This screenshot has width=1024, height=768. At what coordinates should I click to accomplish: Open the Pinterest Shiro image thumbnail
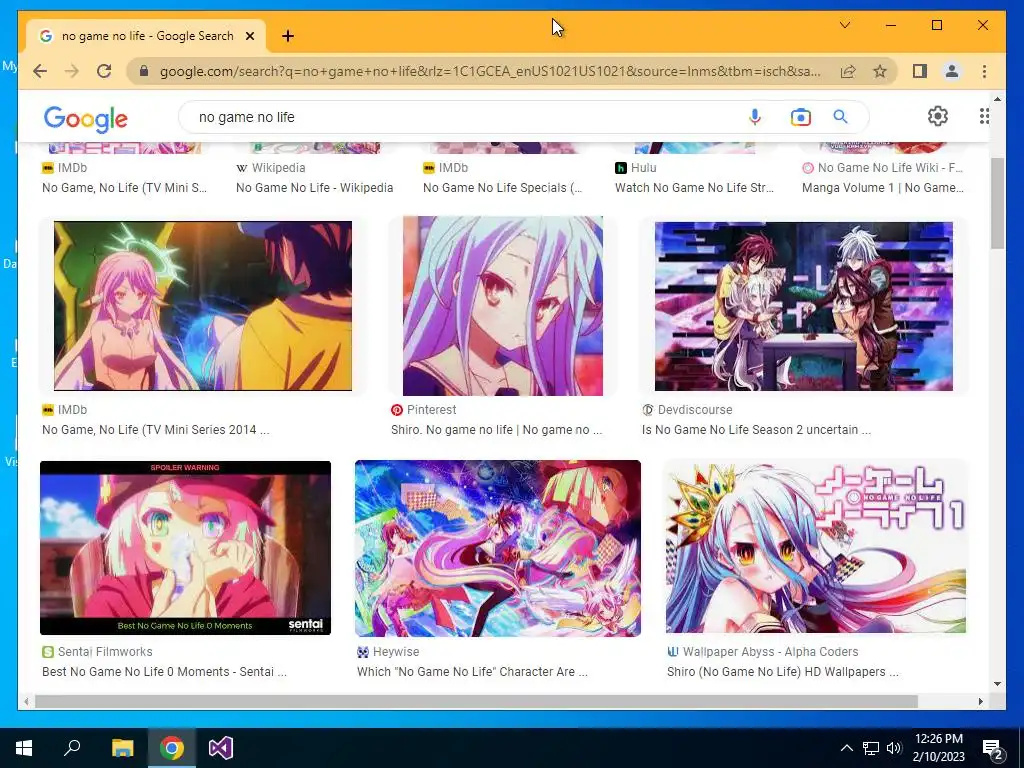click(x=503, y=306)
